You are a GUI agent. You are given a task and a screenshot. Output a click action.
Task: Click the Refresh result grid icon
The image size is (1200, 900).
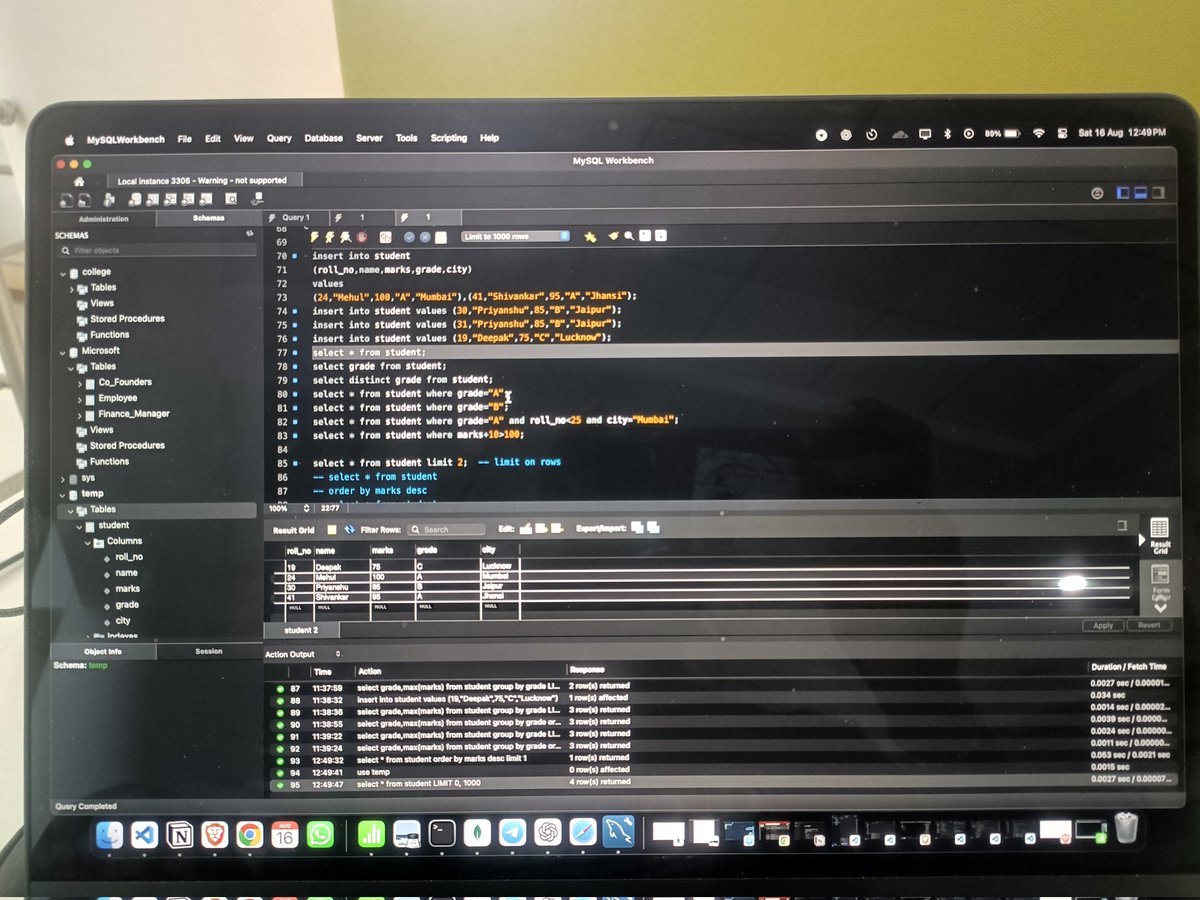[x=348, y=529]
